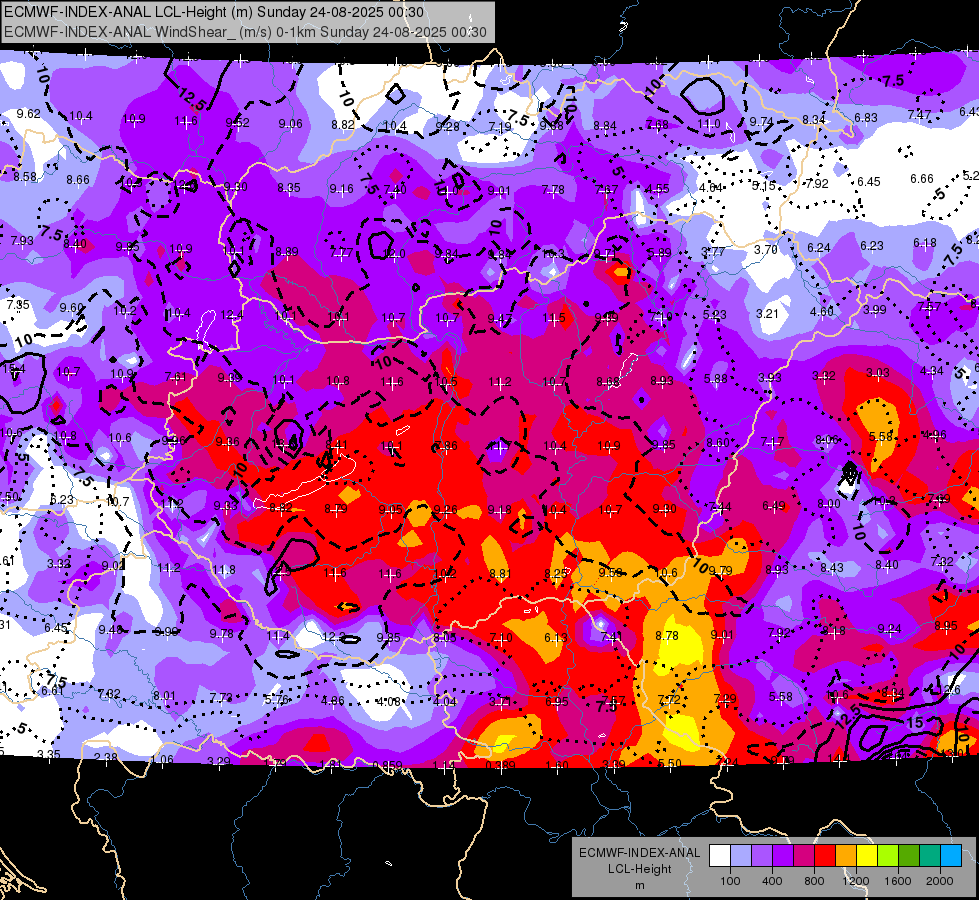979x900 pixels.
Task: Click the '100' legend tick label
Action: point(730,881)
